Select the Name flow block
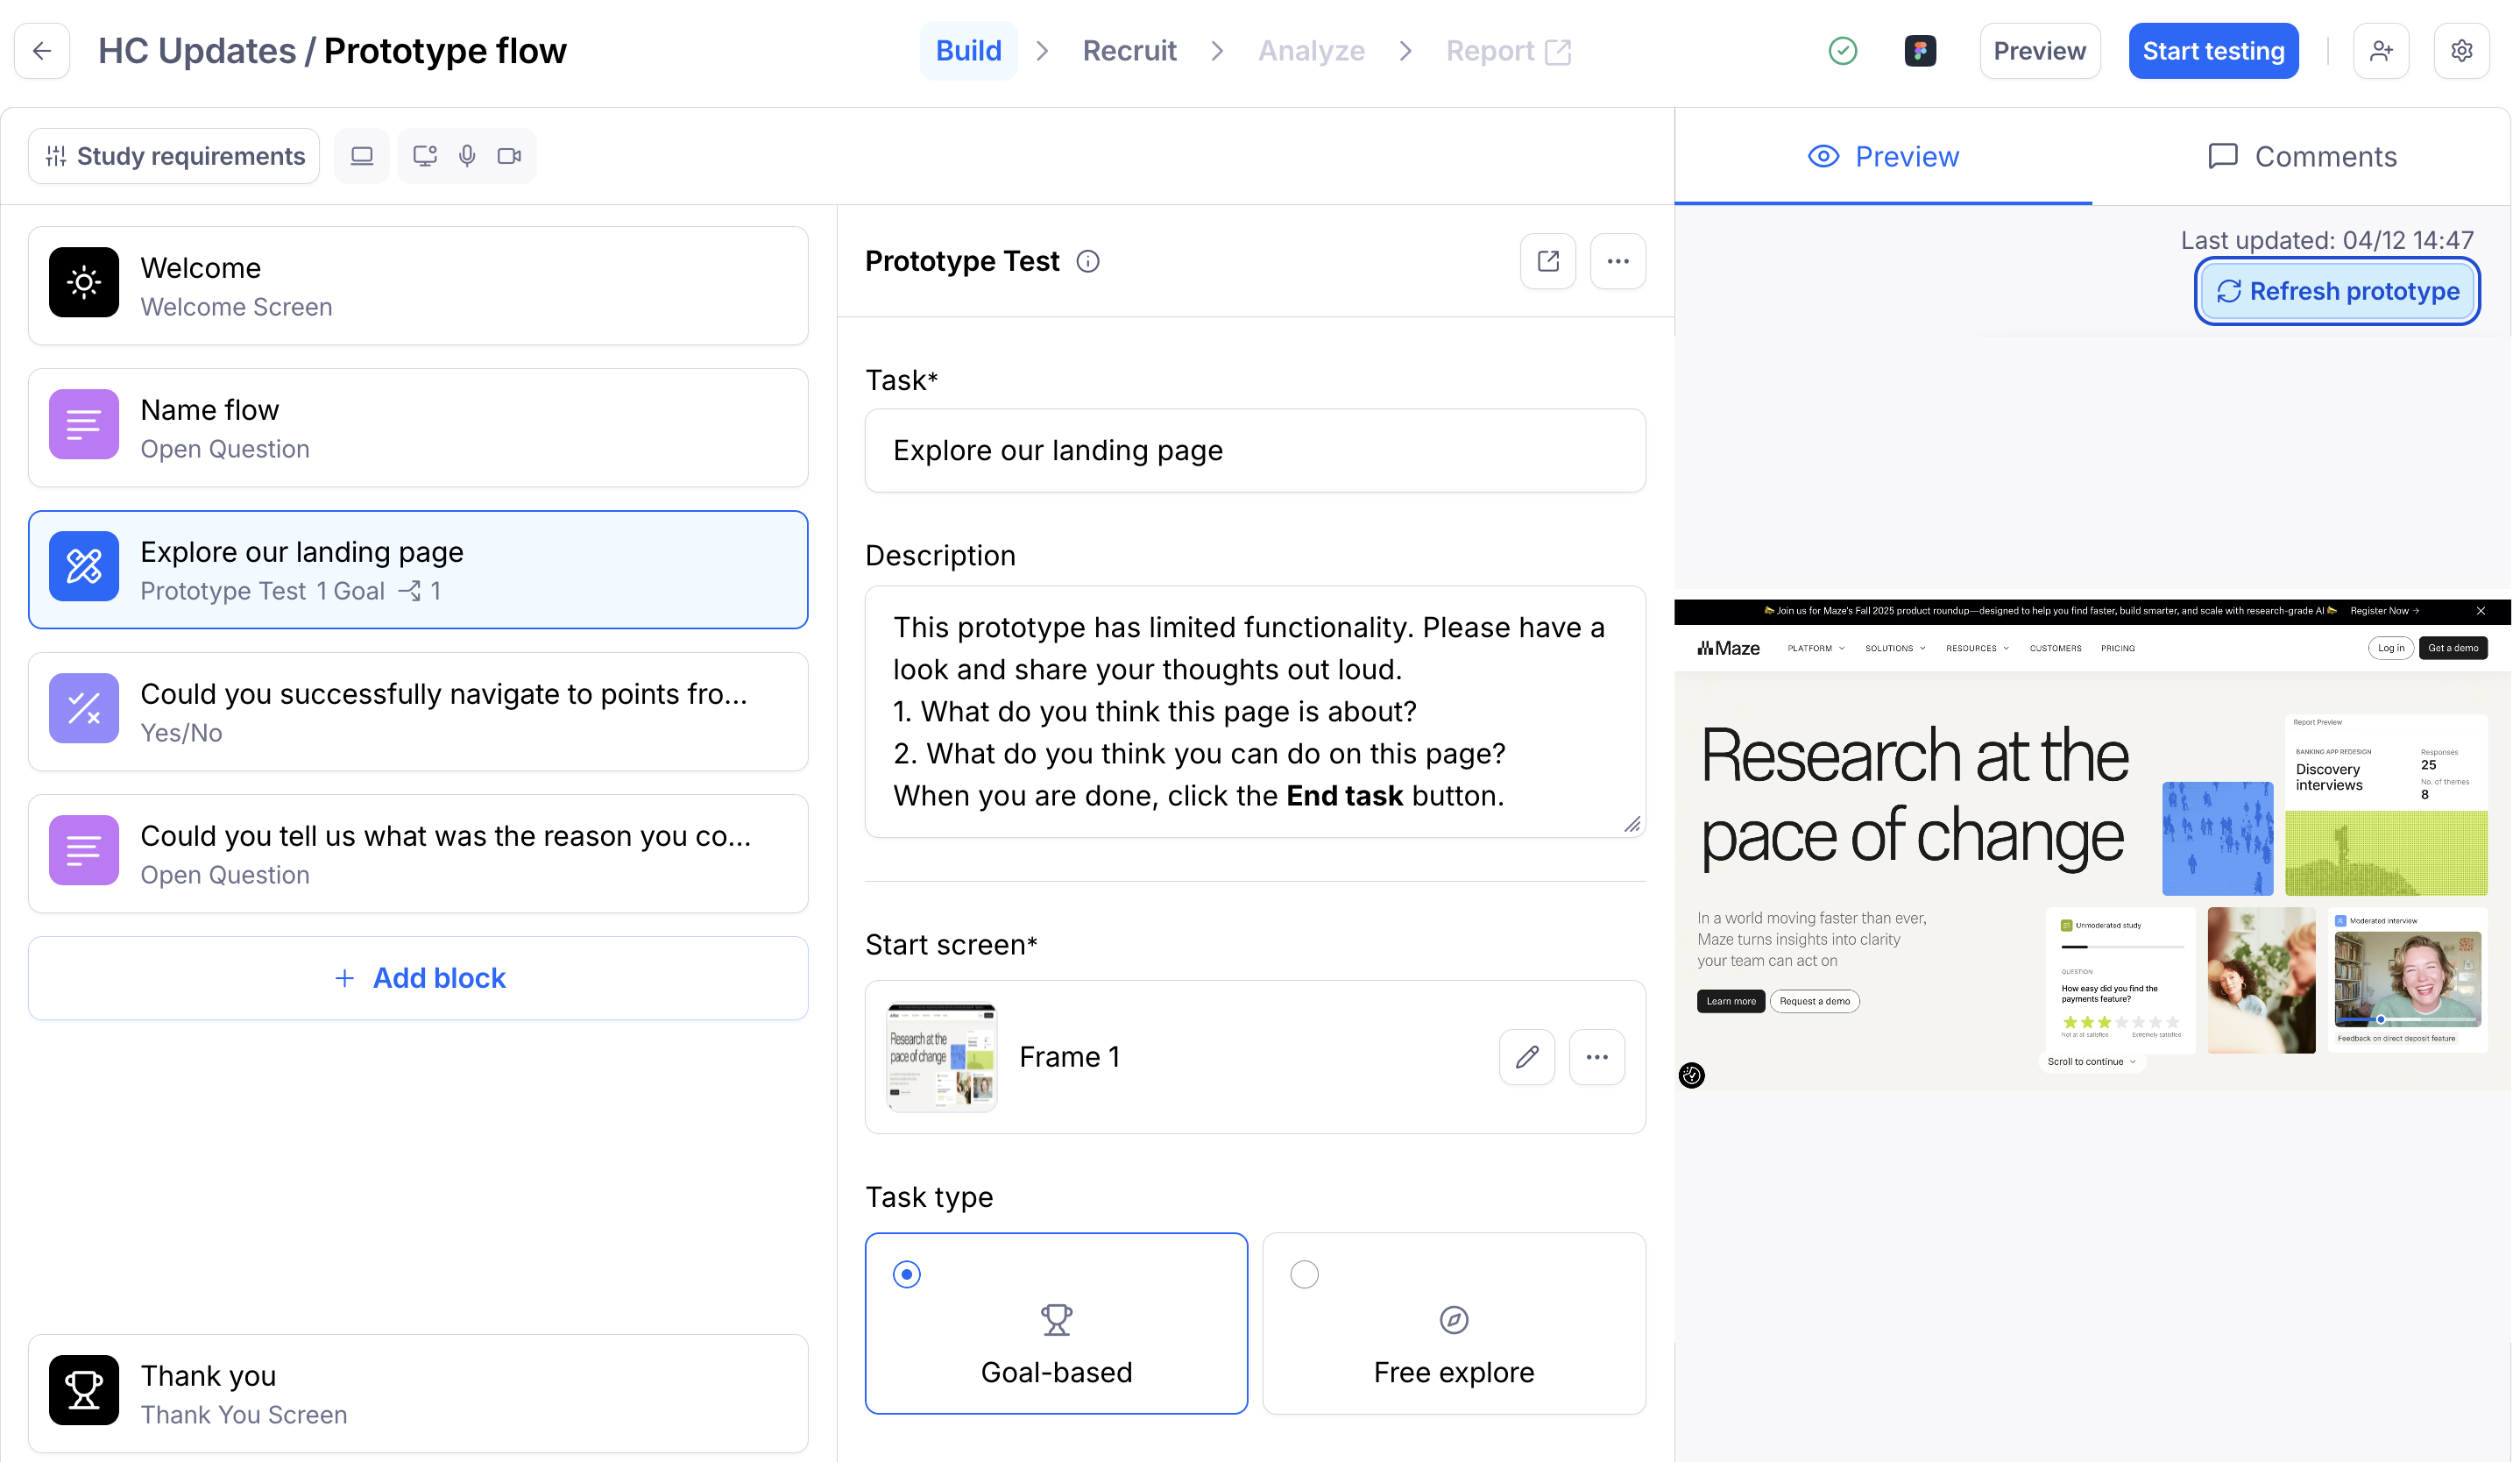This screenshot has width=2520, height=1462. (418, 428)
